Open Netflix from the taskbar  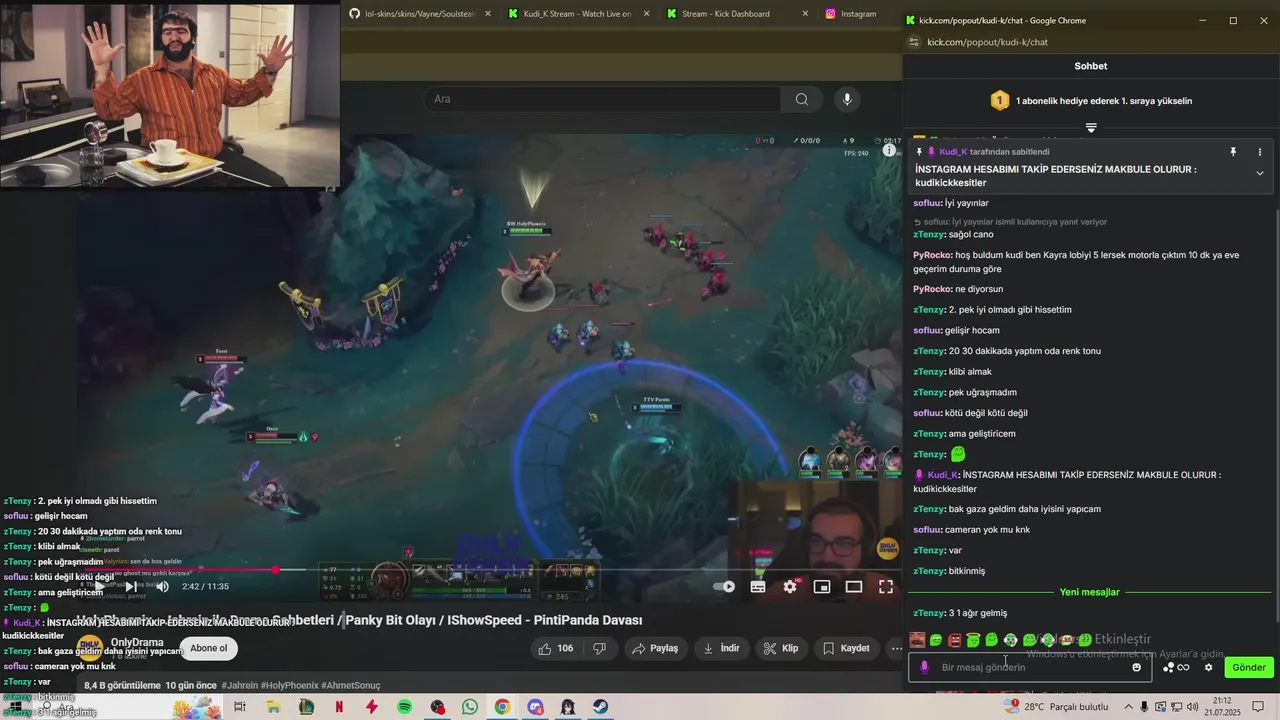[339, 707]
